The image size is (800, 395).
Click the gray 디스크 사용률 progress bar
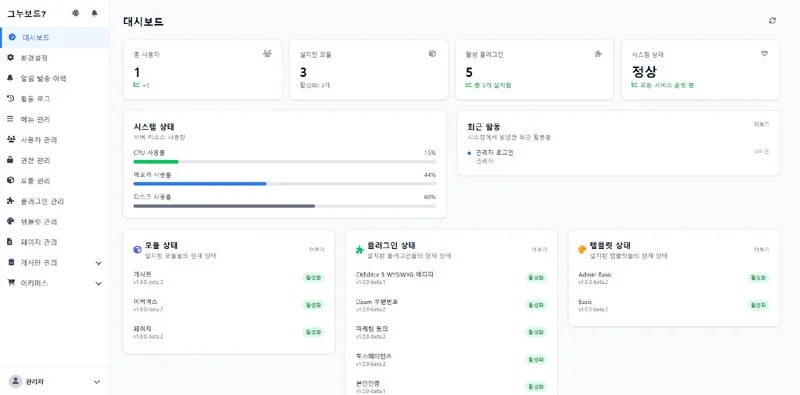click(224, 206)
